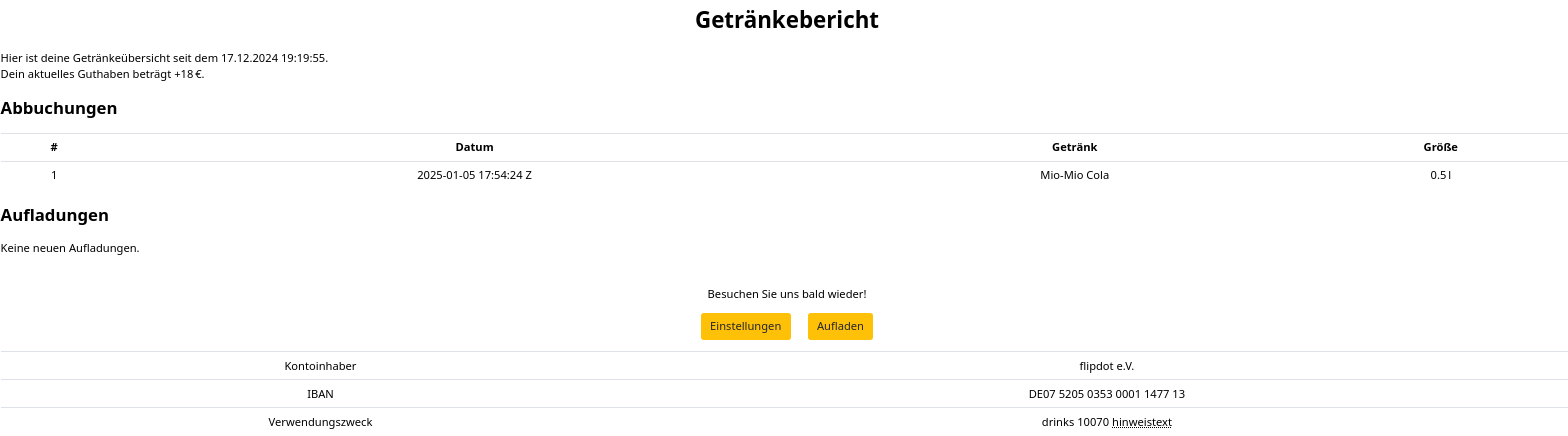
Task: Click the Größe column header
Action: [1440, 147]
